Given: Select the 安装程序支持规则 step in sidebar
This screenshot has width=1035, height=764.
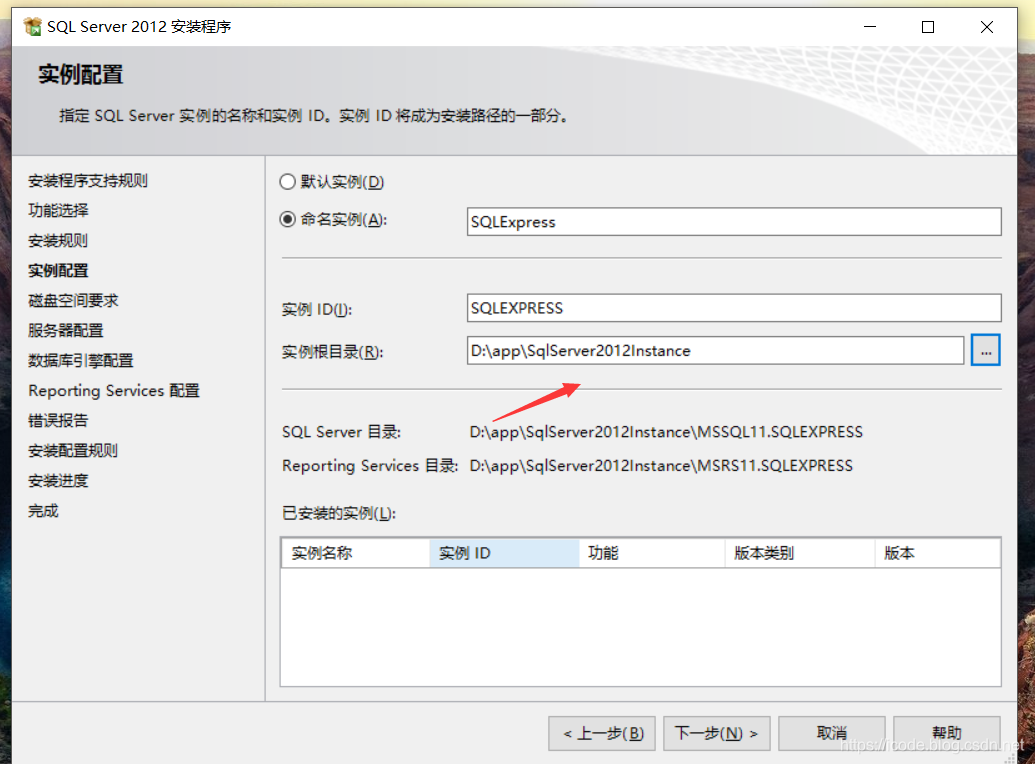Looking at the screenshot, I should tap(88, 180).
